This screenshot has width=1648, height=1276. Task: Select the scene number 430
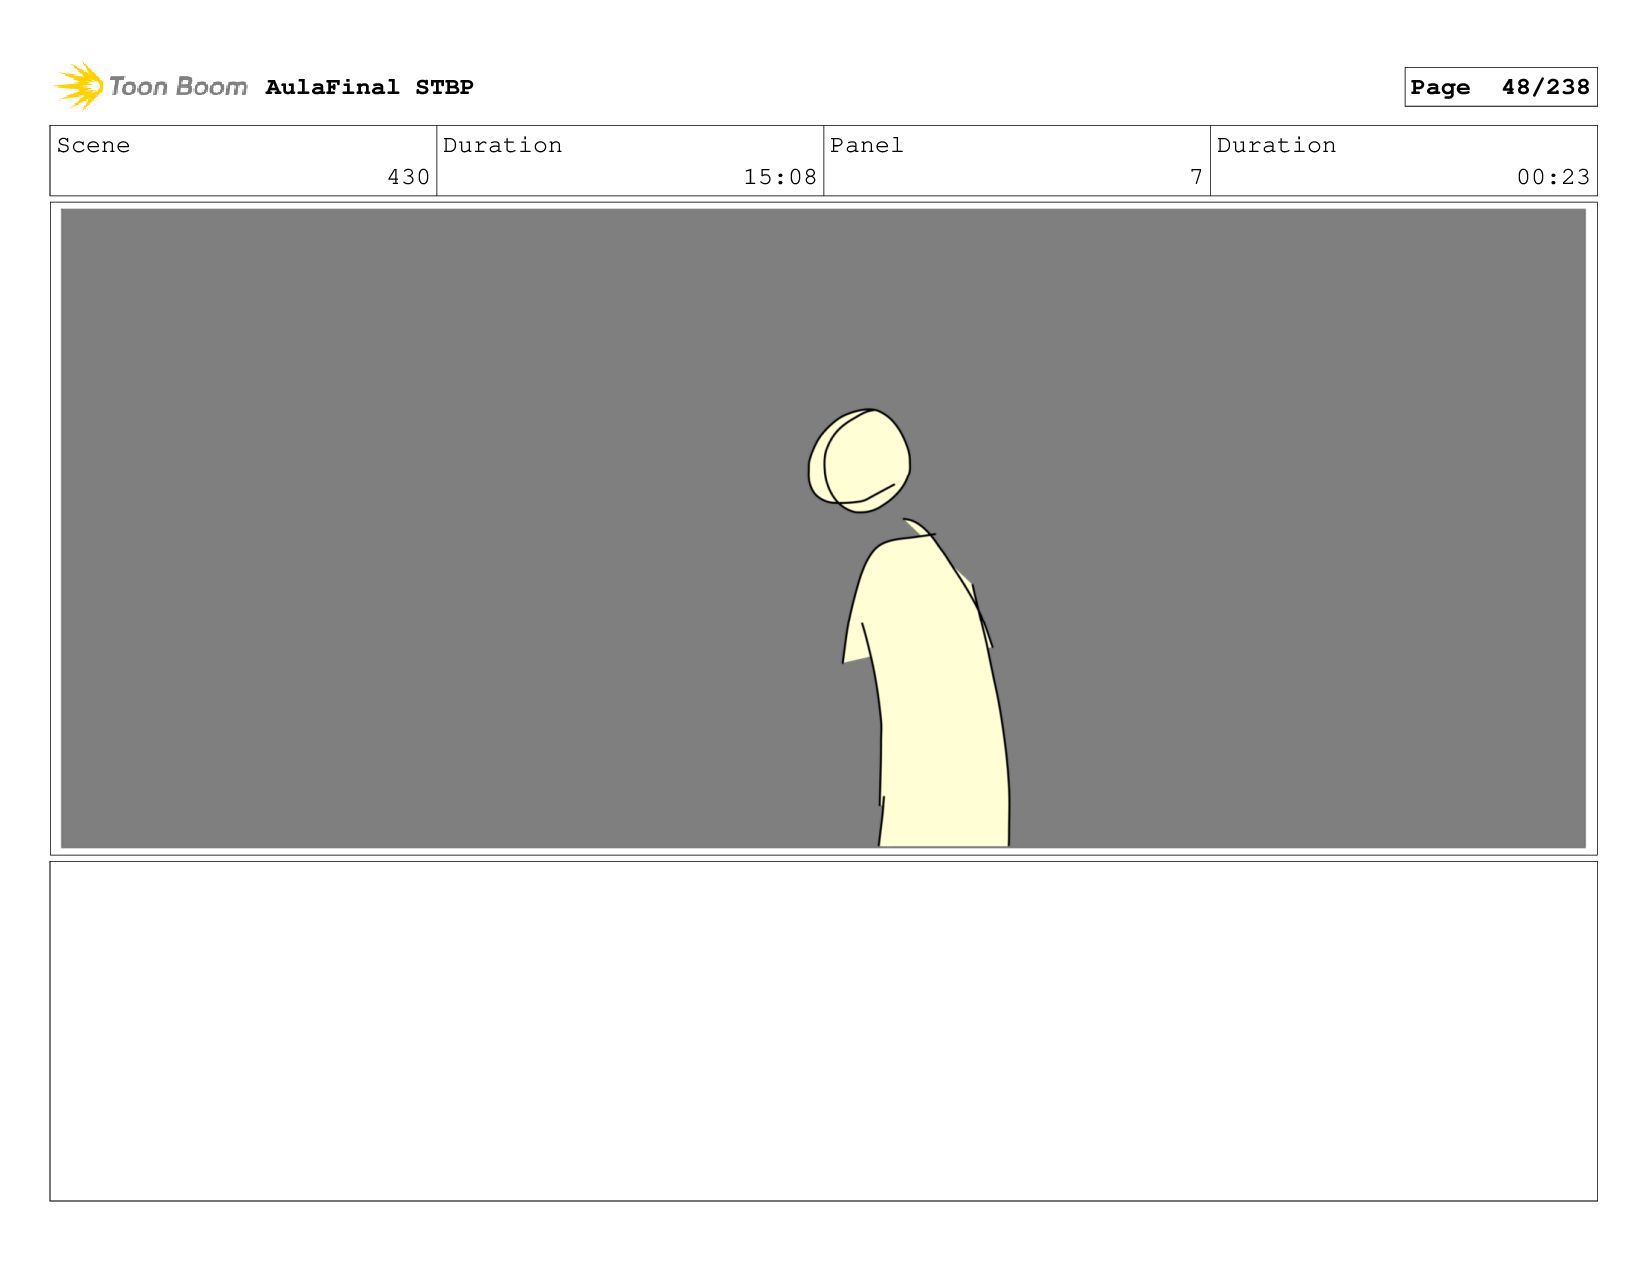[x=408, y=177]
